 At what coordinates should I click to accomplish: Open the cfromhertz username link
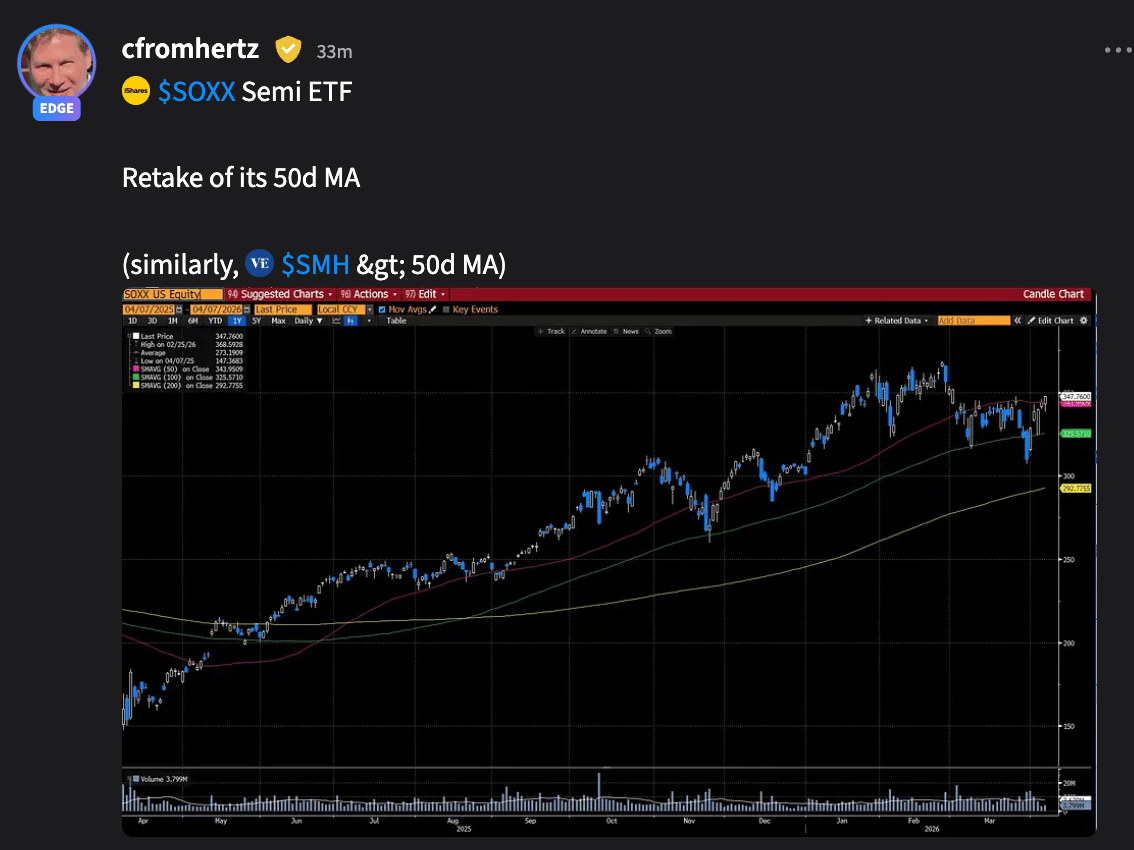190,49
